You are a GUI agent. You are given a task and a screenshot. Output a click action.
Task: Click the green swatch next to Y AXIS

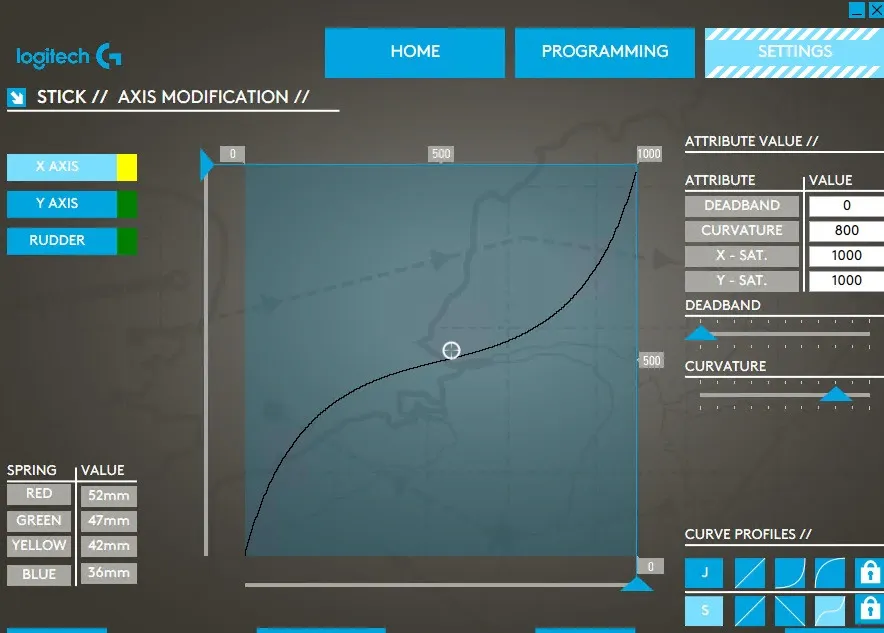127,204
